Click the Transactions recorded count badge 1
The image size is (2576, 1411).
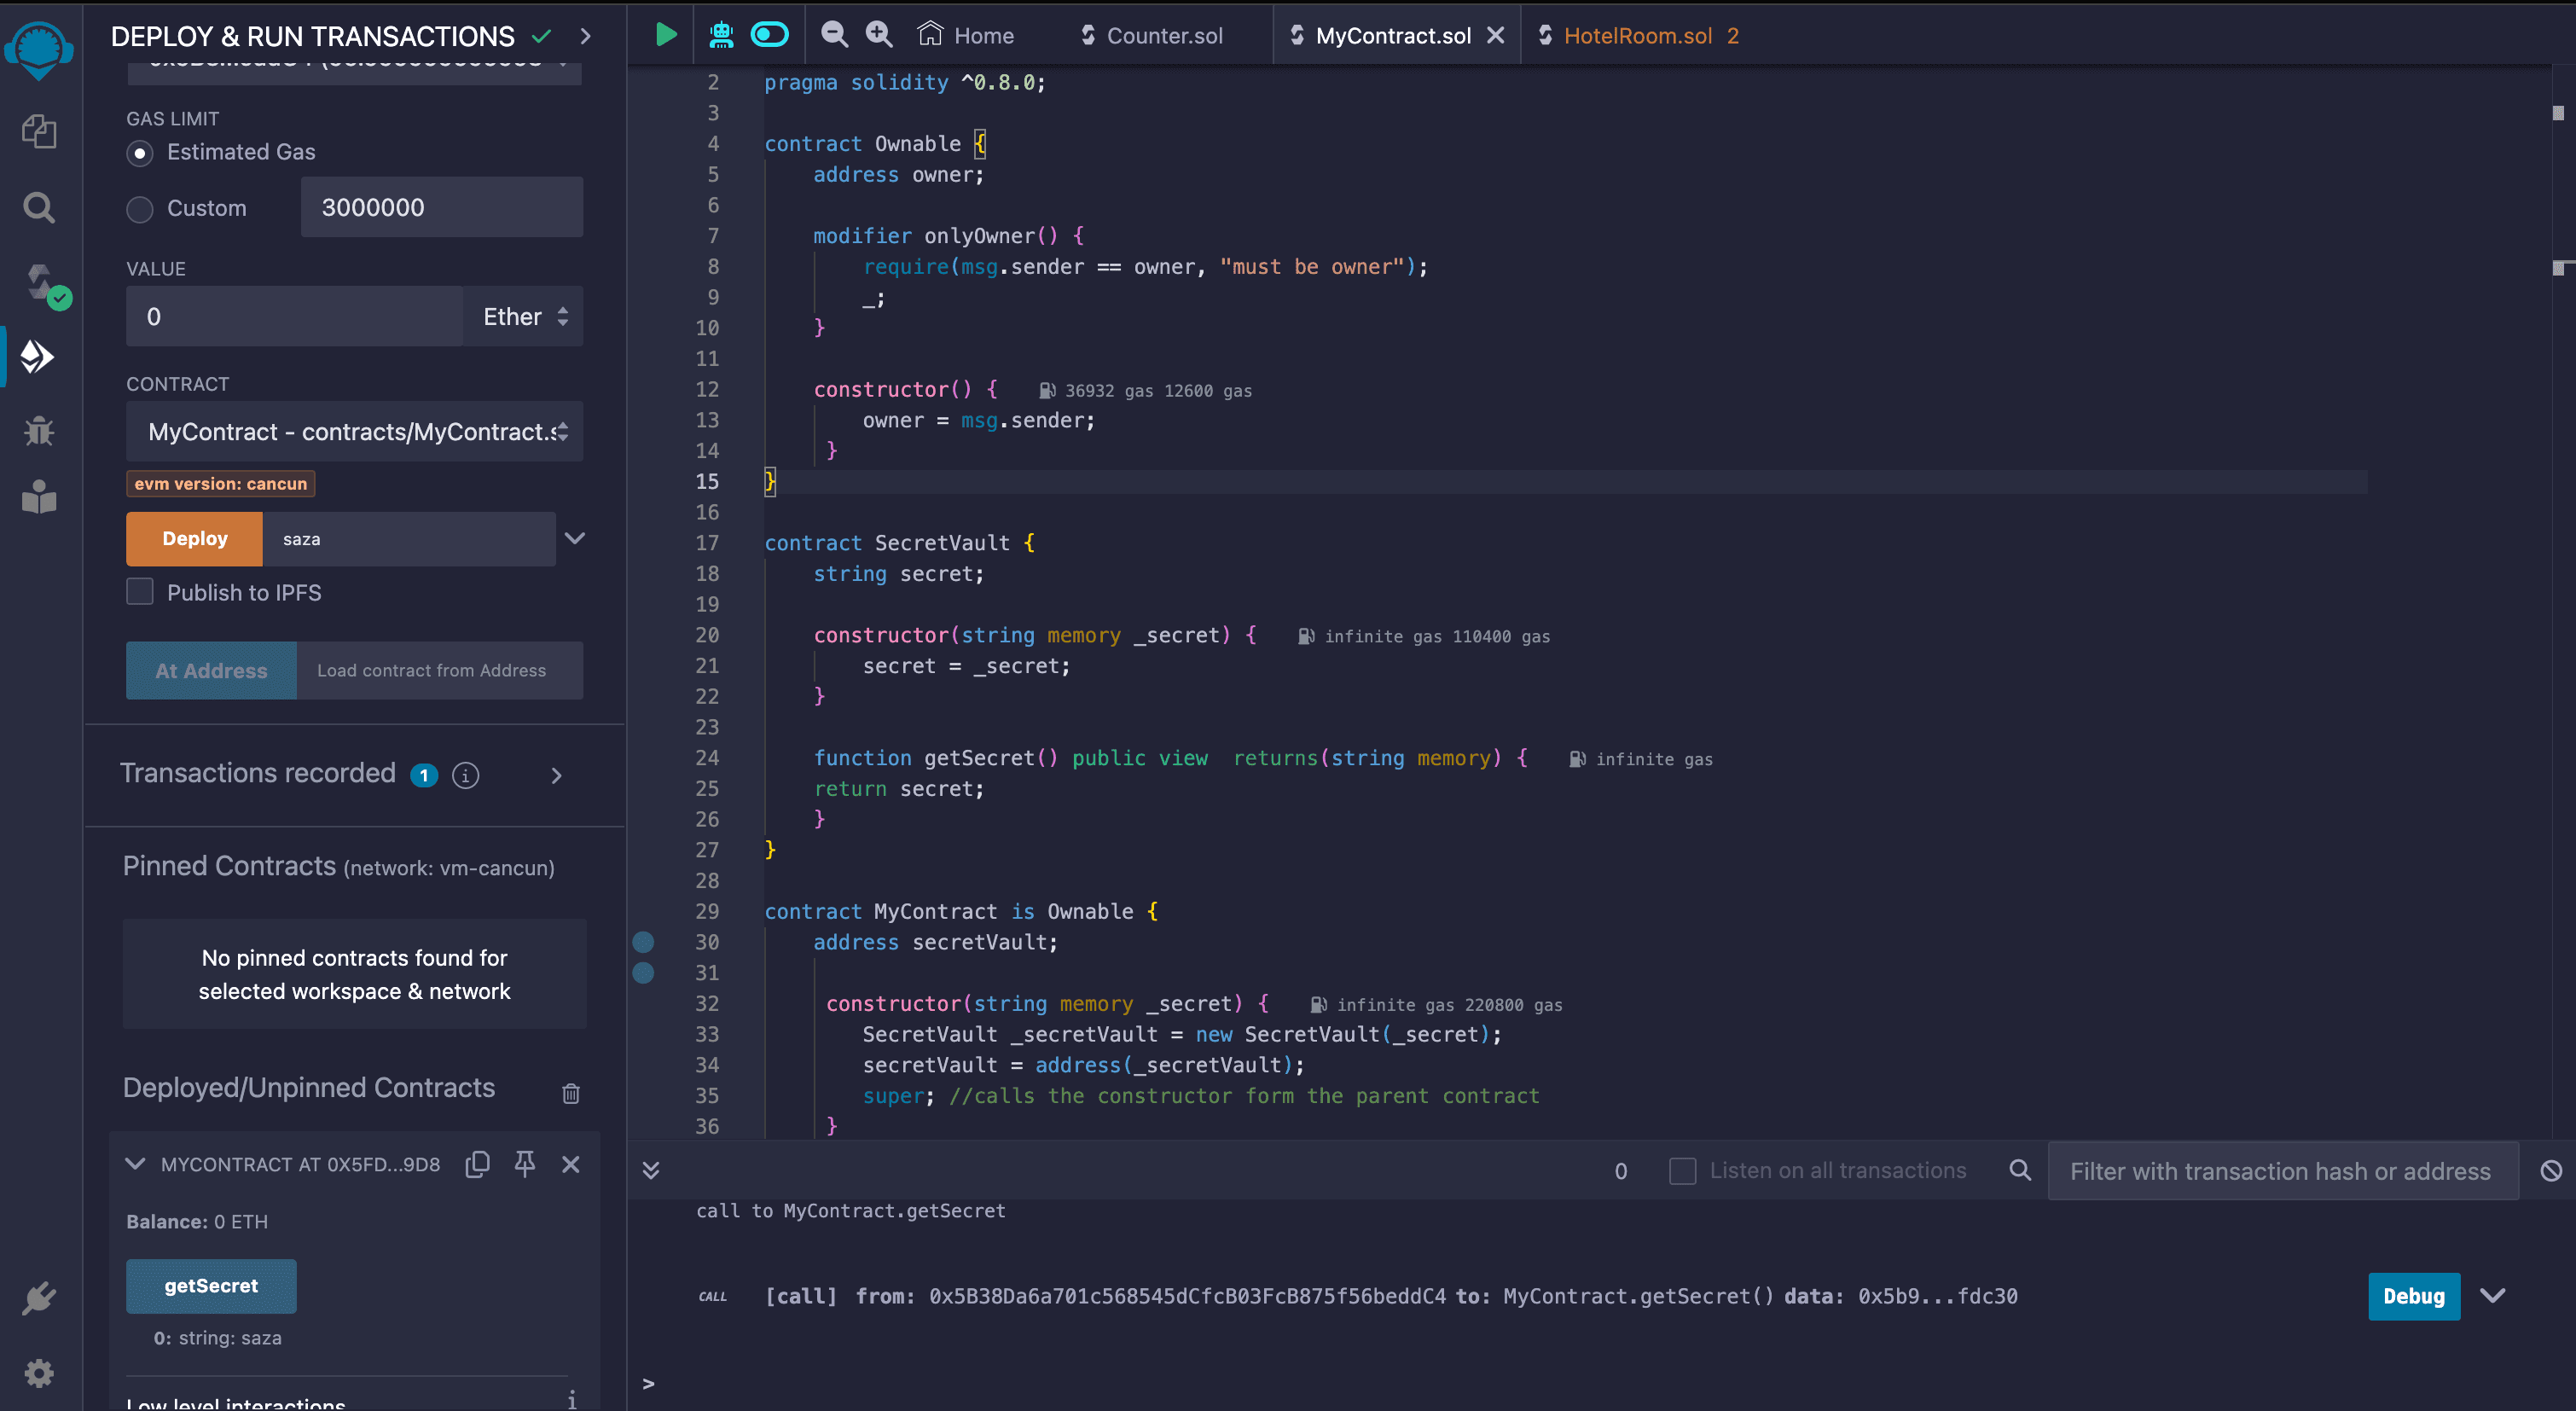(424, 775)
